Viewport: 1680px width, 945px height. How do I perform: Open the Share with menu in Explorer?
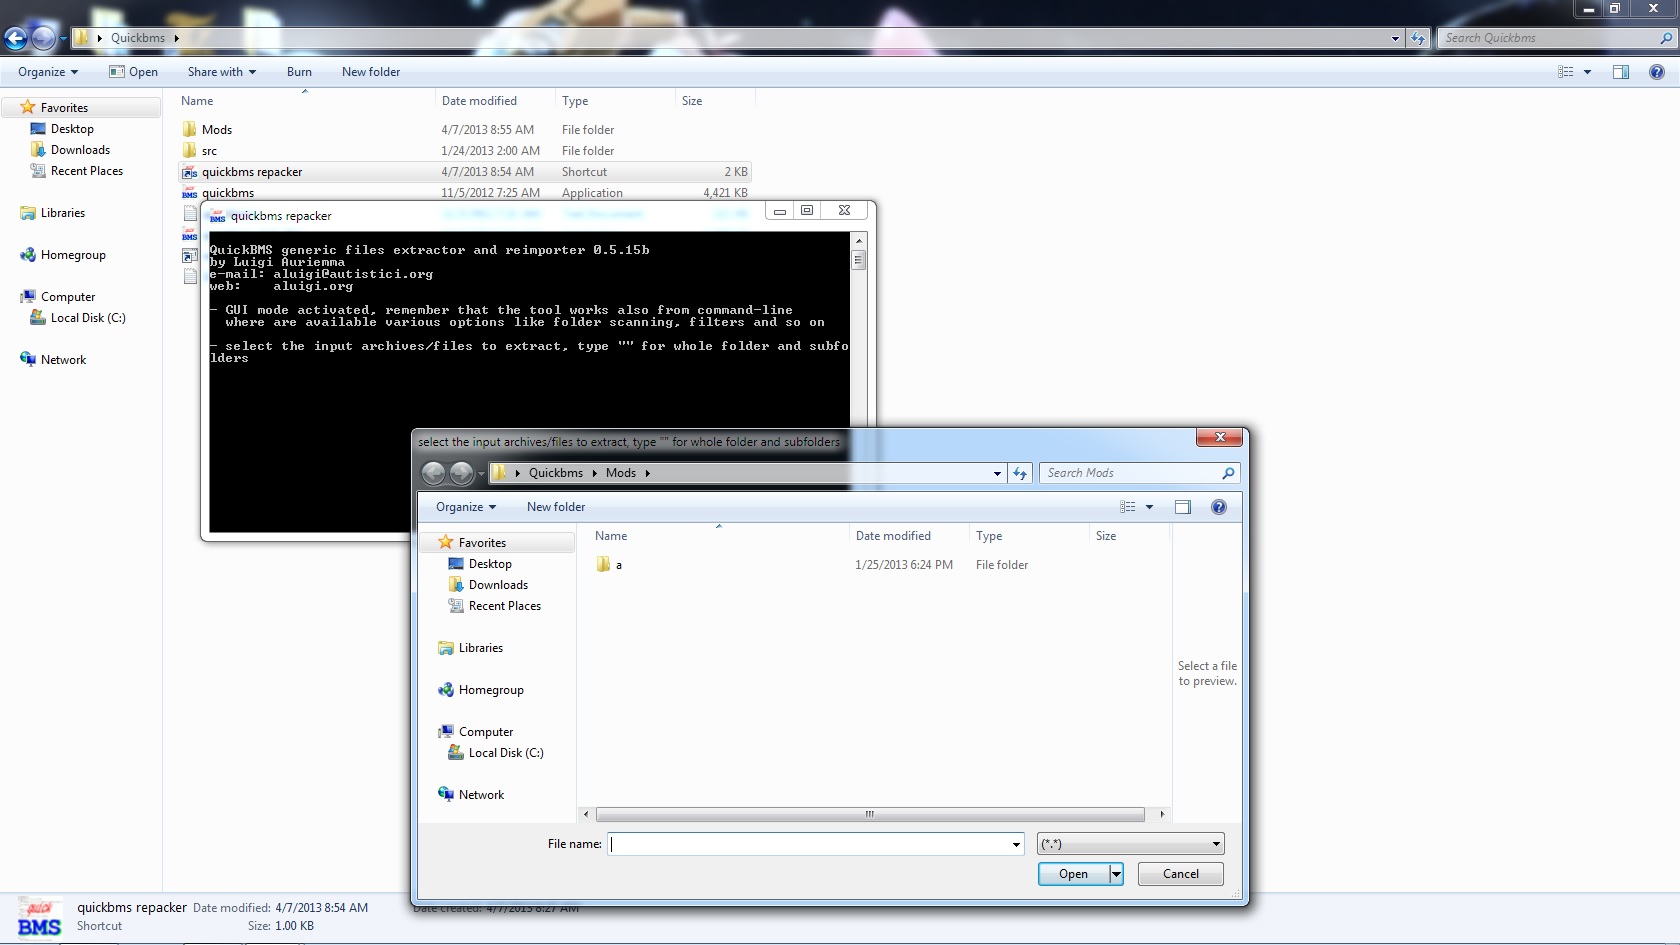[x=221, y=72]
